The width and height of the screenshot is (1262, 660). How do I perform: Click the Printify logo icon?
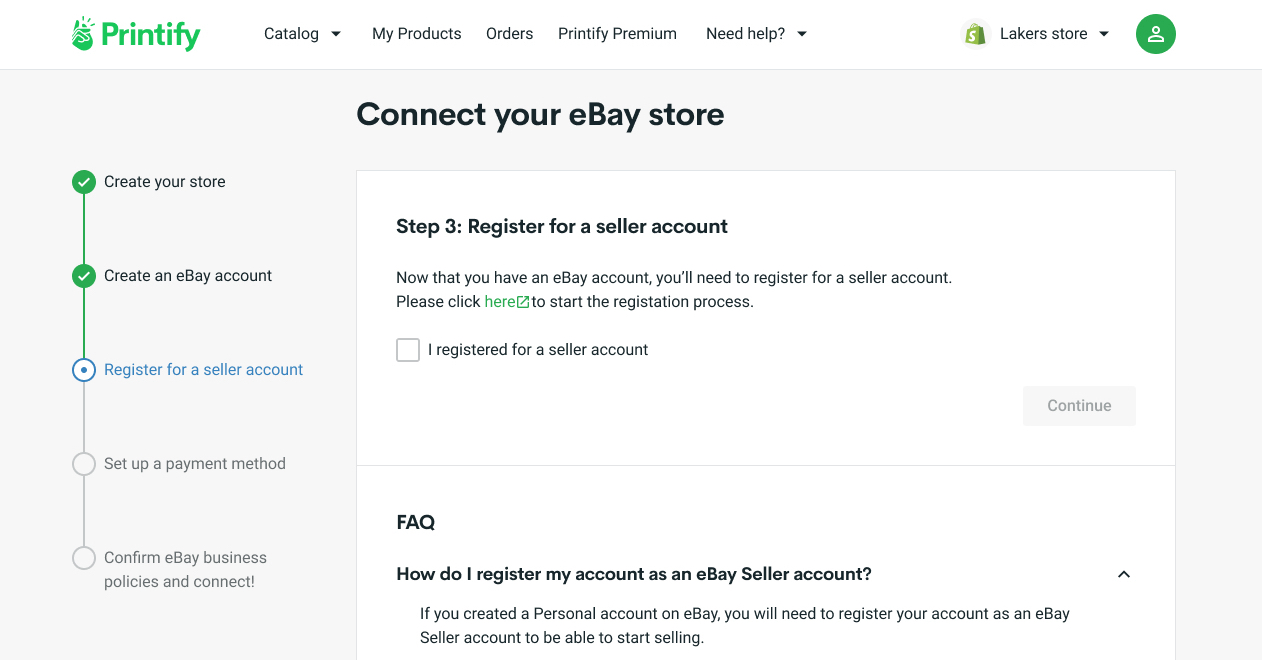point(83,33)
